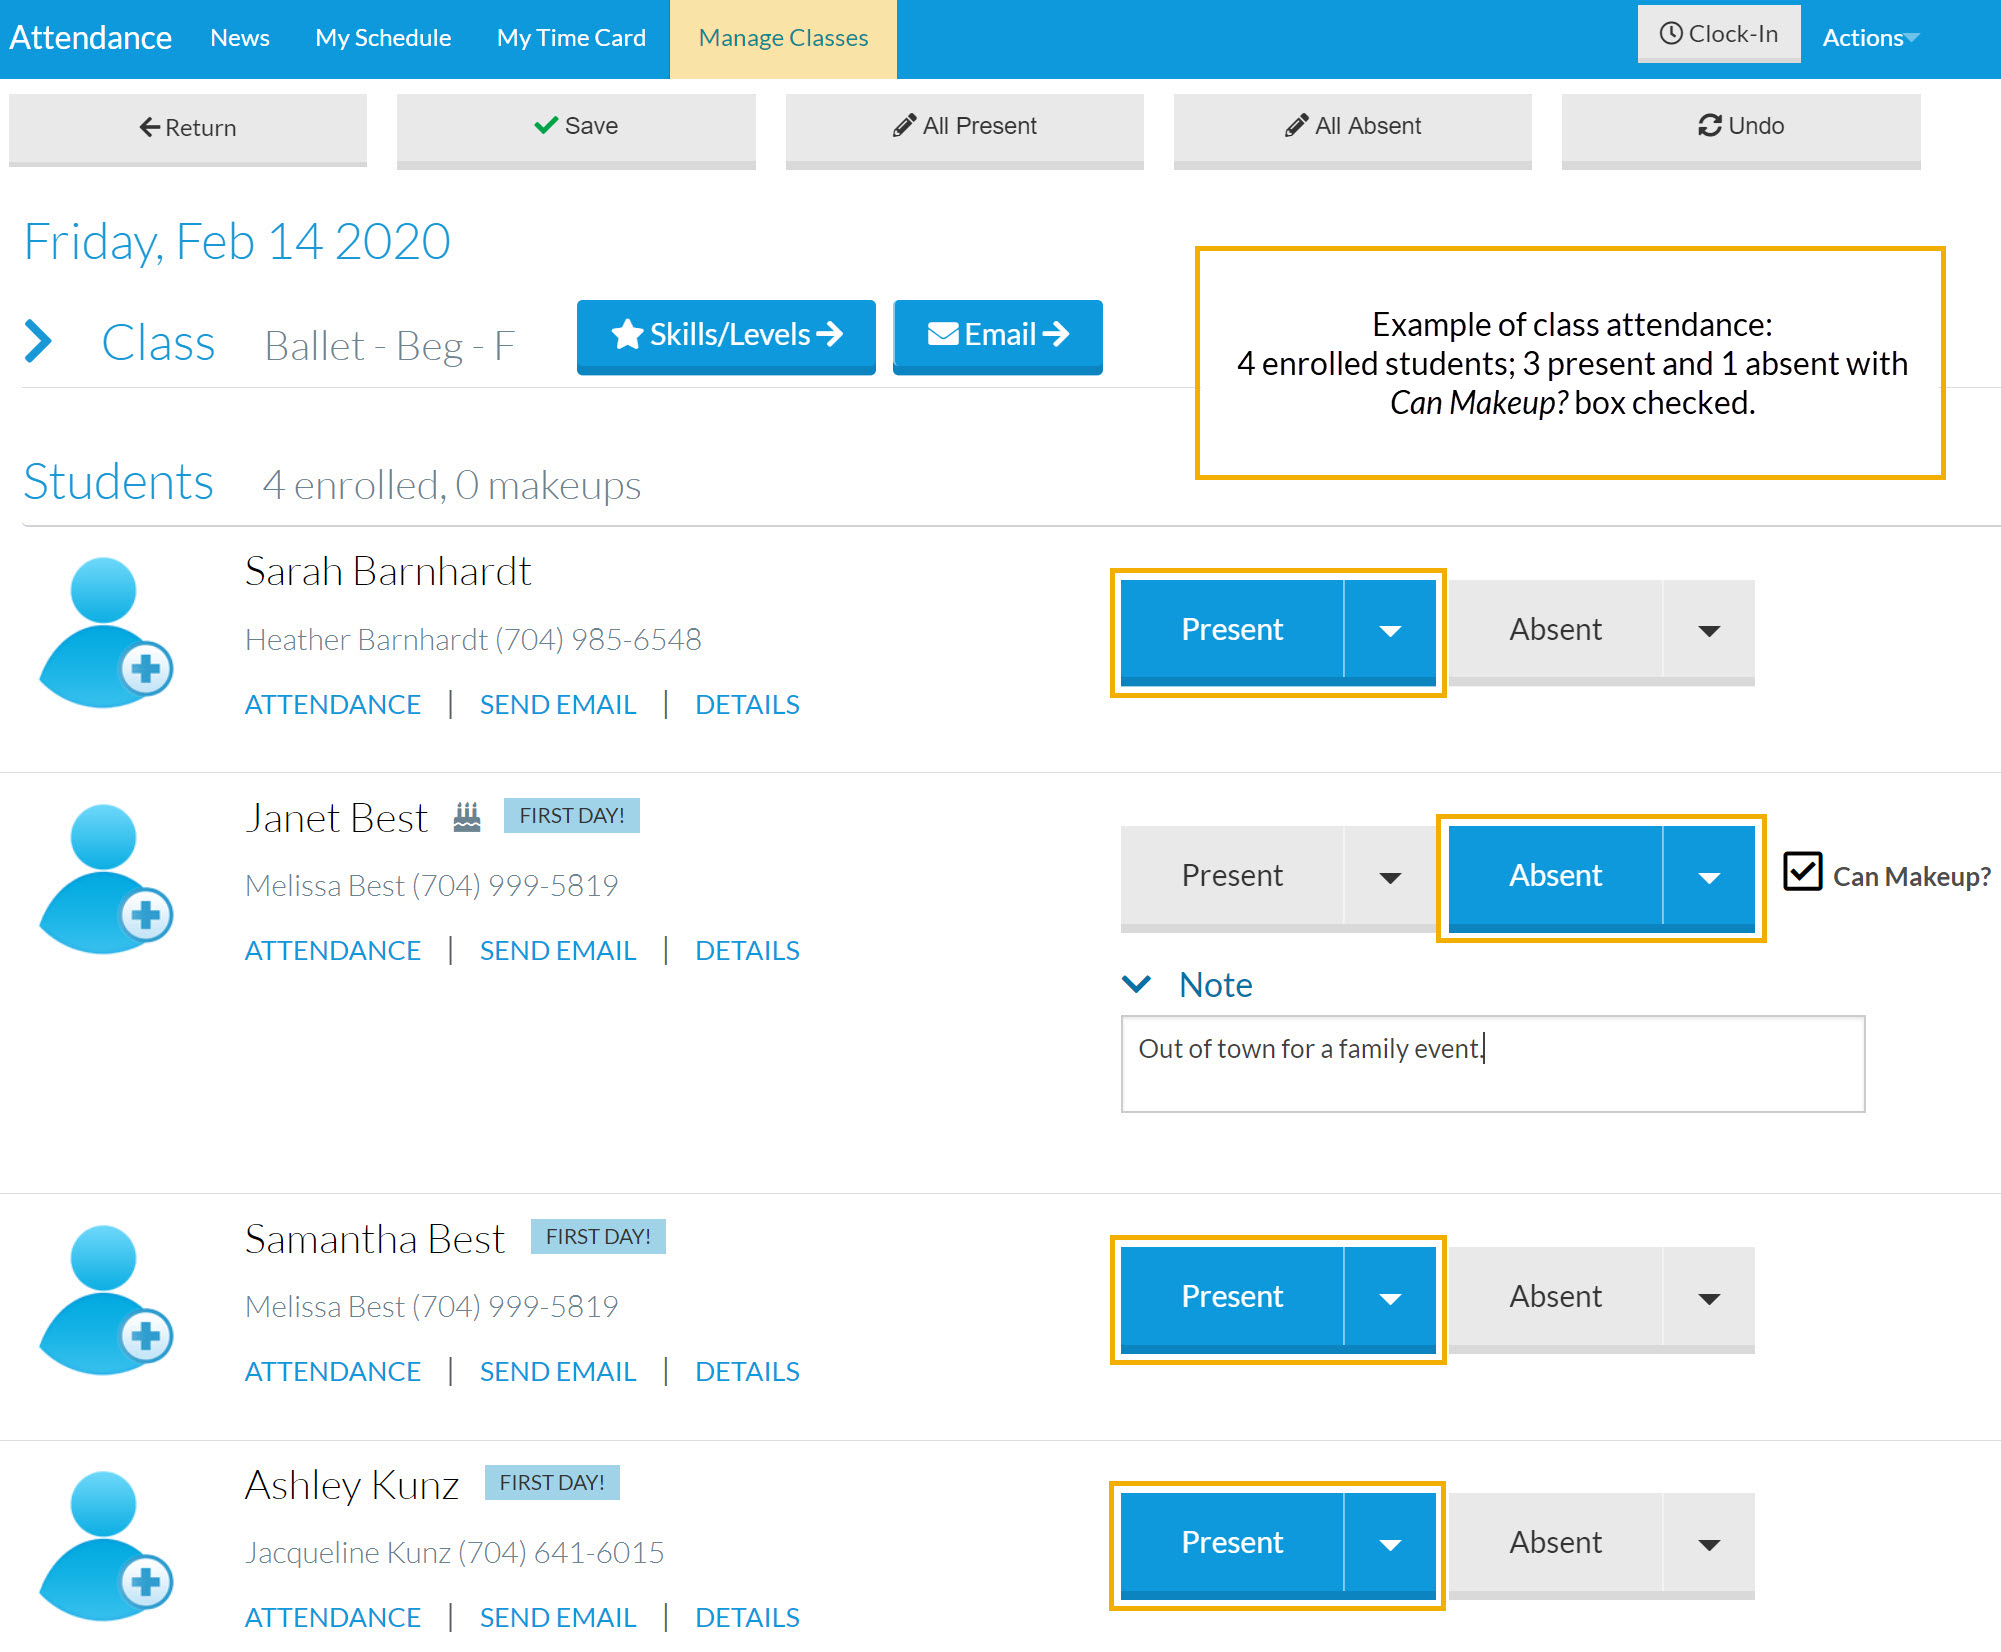
Task: Mark Sarah Barnhardt as Absent
Action: (1555, 630)
